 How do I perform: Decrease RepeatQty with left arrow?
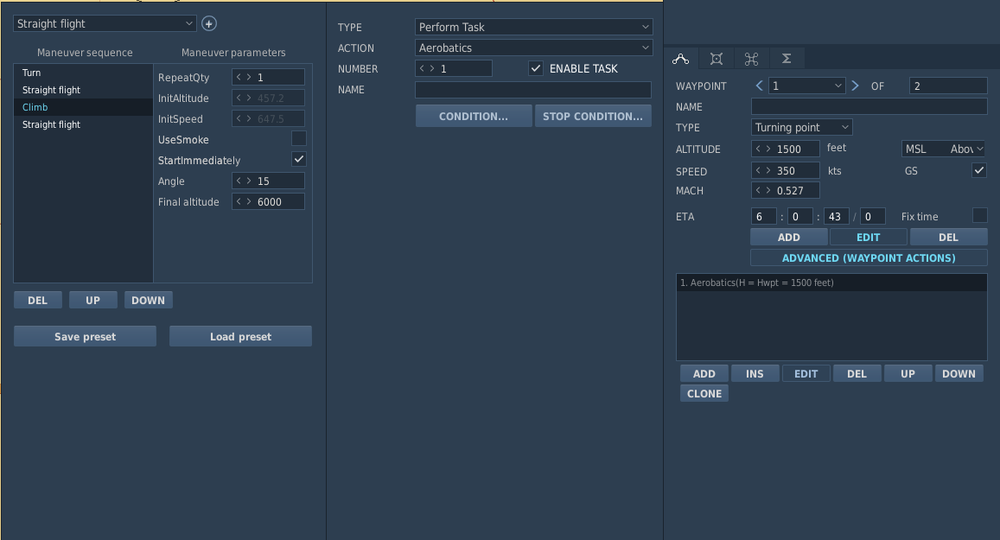[239, 77]
